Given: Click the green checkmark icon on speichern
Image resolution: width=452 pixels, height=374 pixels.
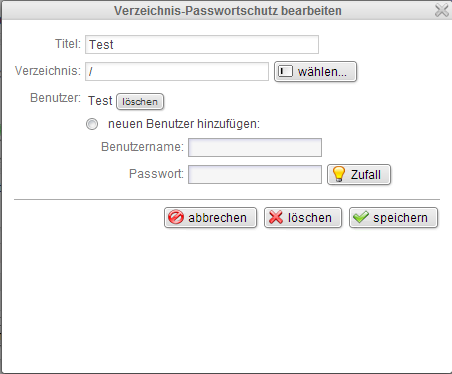Looking at the screenshot, I should click(x=361, y=217).
